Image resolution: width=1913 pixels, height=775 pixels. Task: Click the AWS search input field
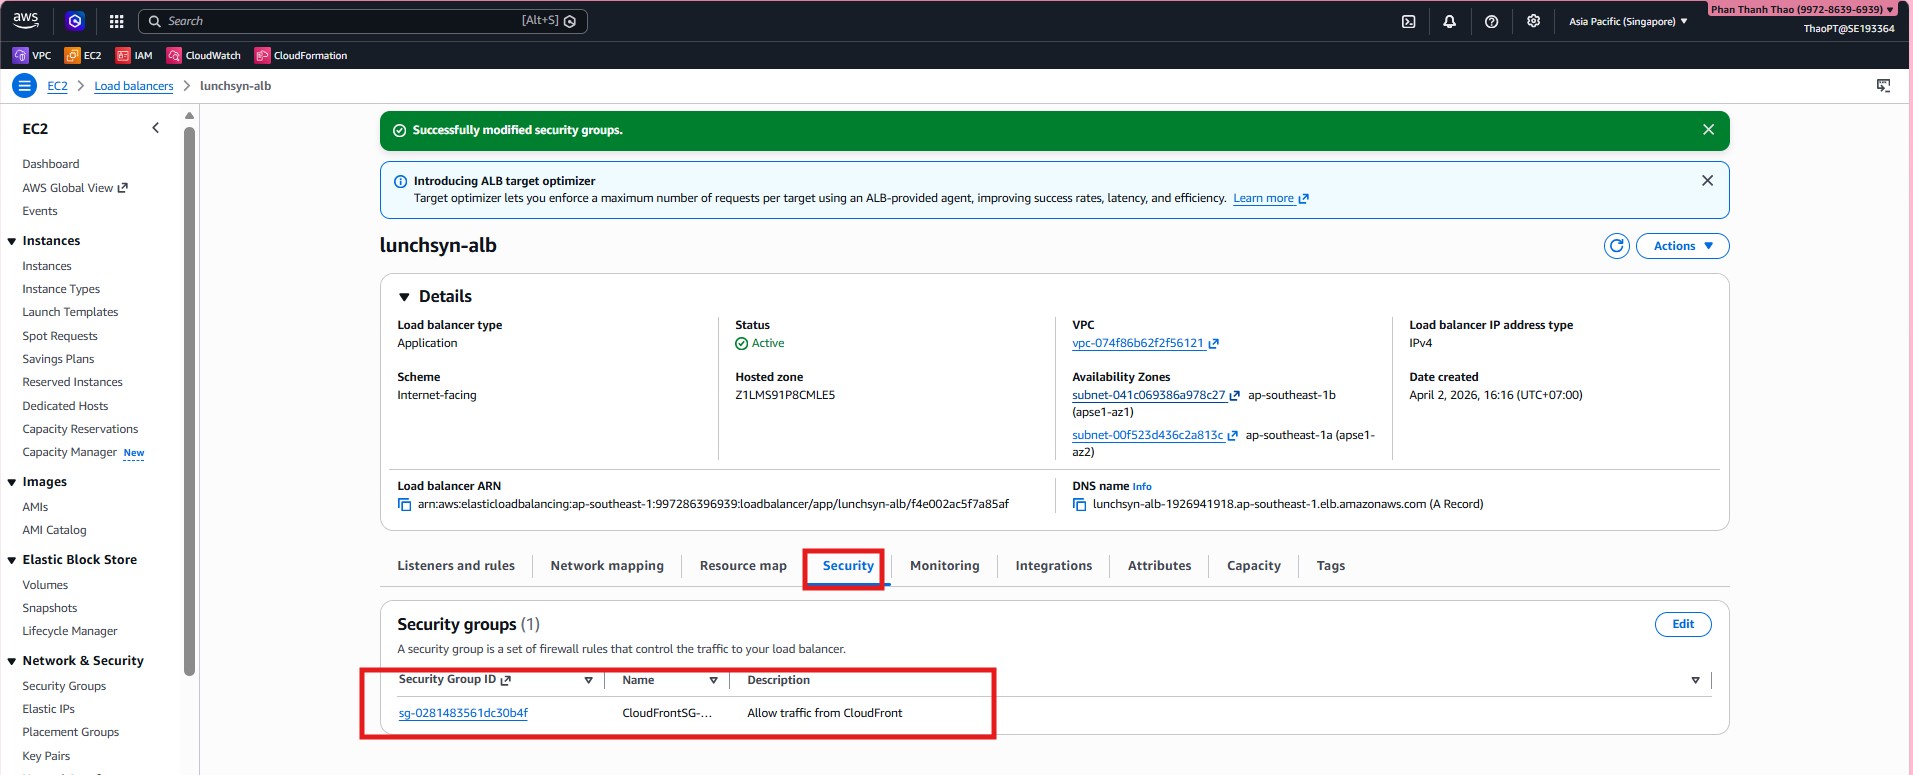(340, 21)
